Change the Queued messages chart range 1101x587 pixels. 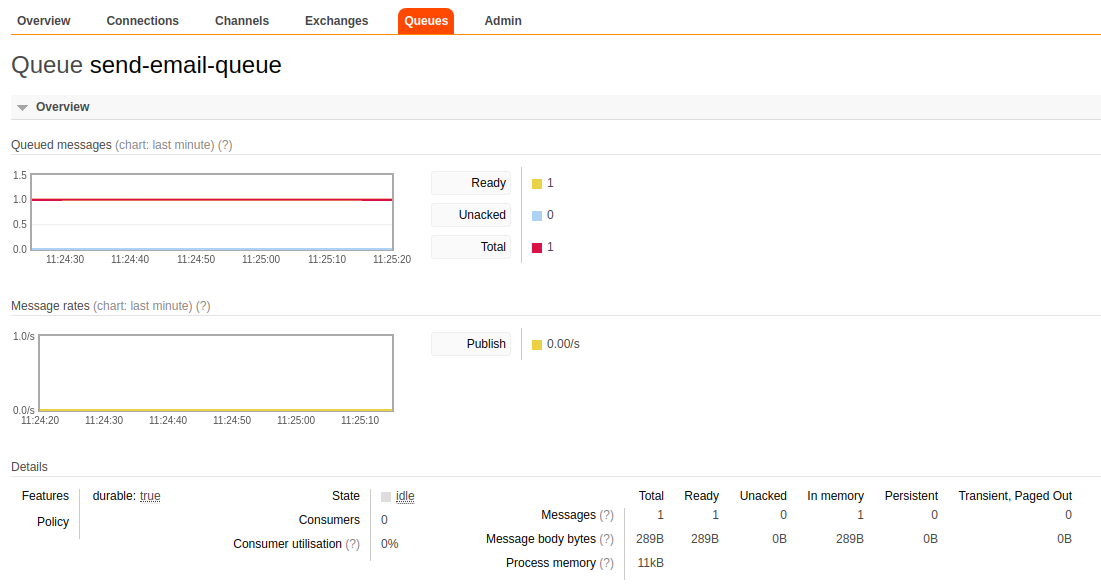165,145
